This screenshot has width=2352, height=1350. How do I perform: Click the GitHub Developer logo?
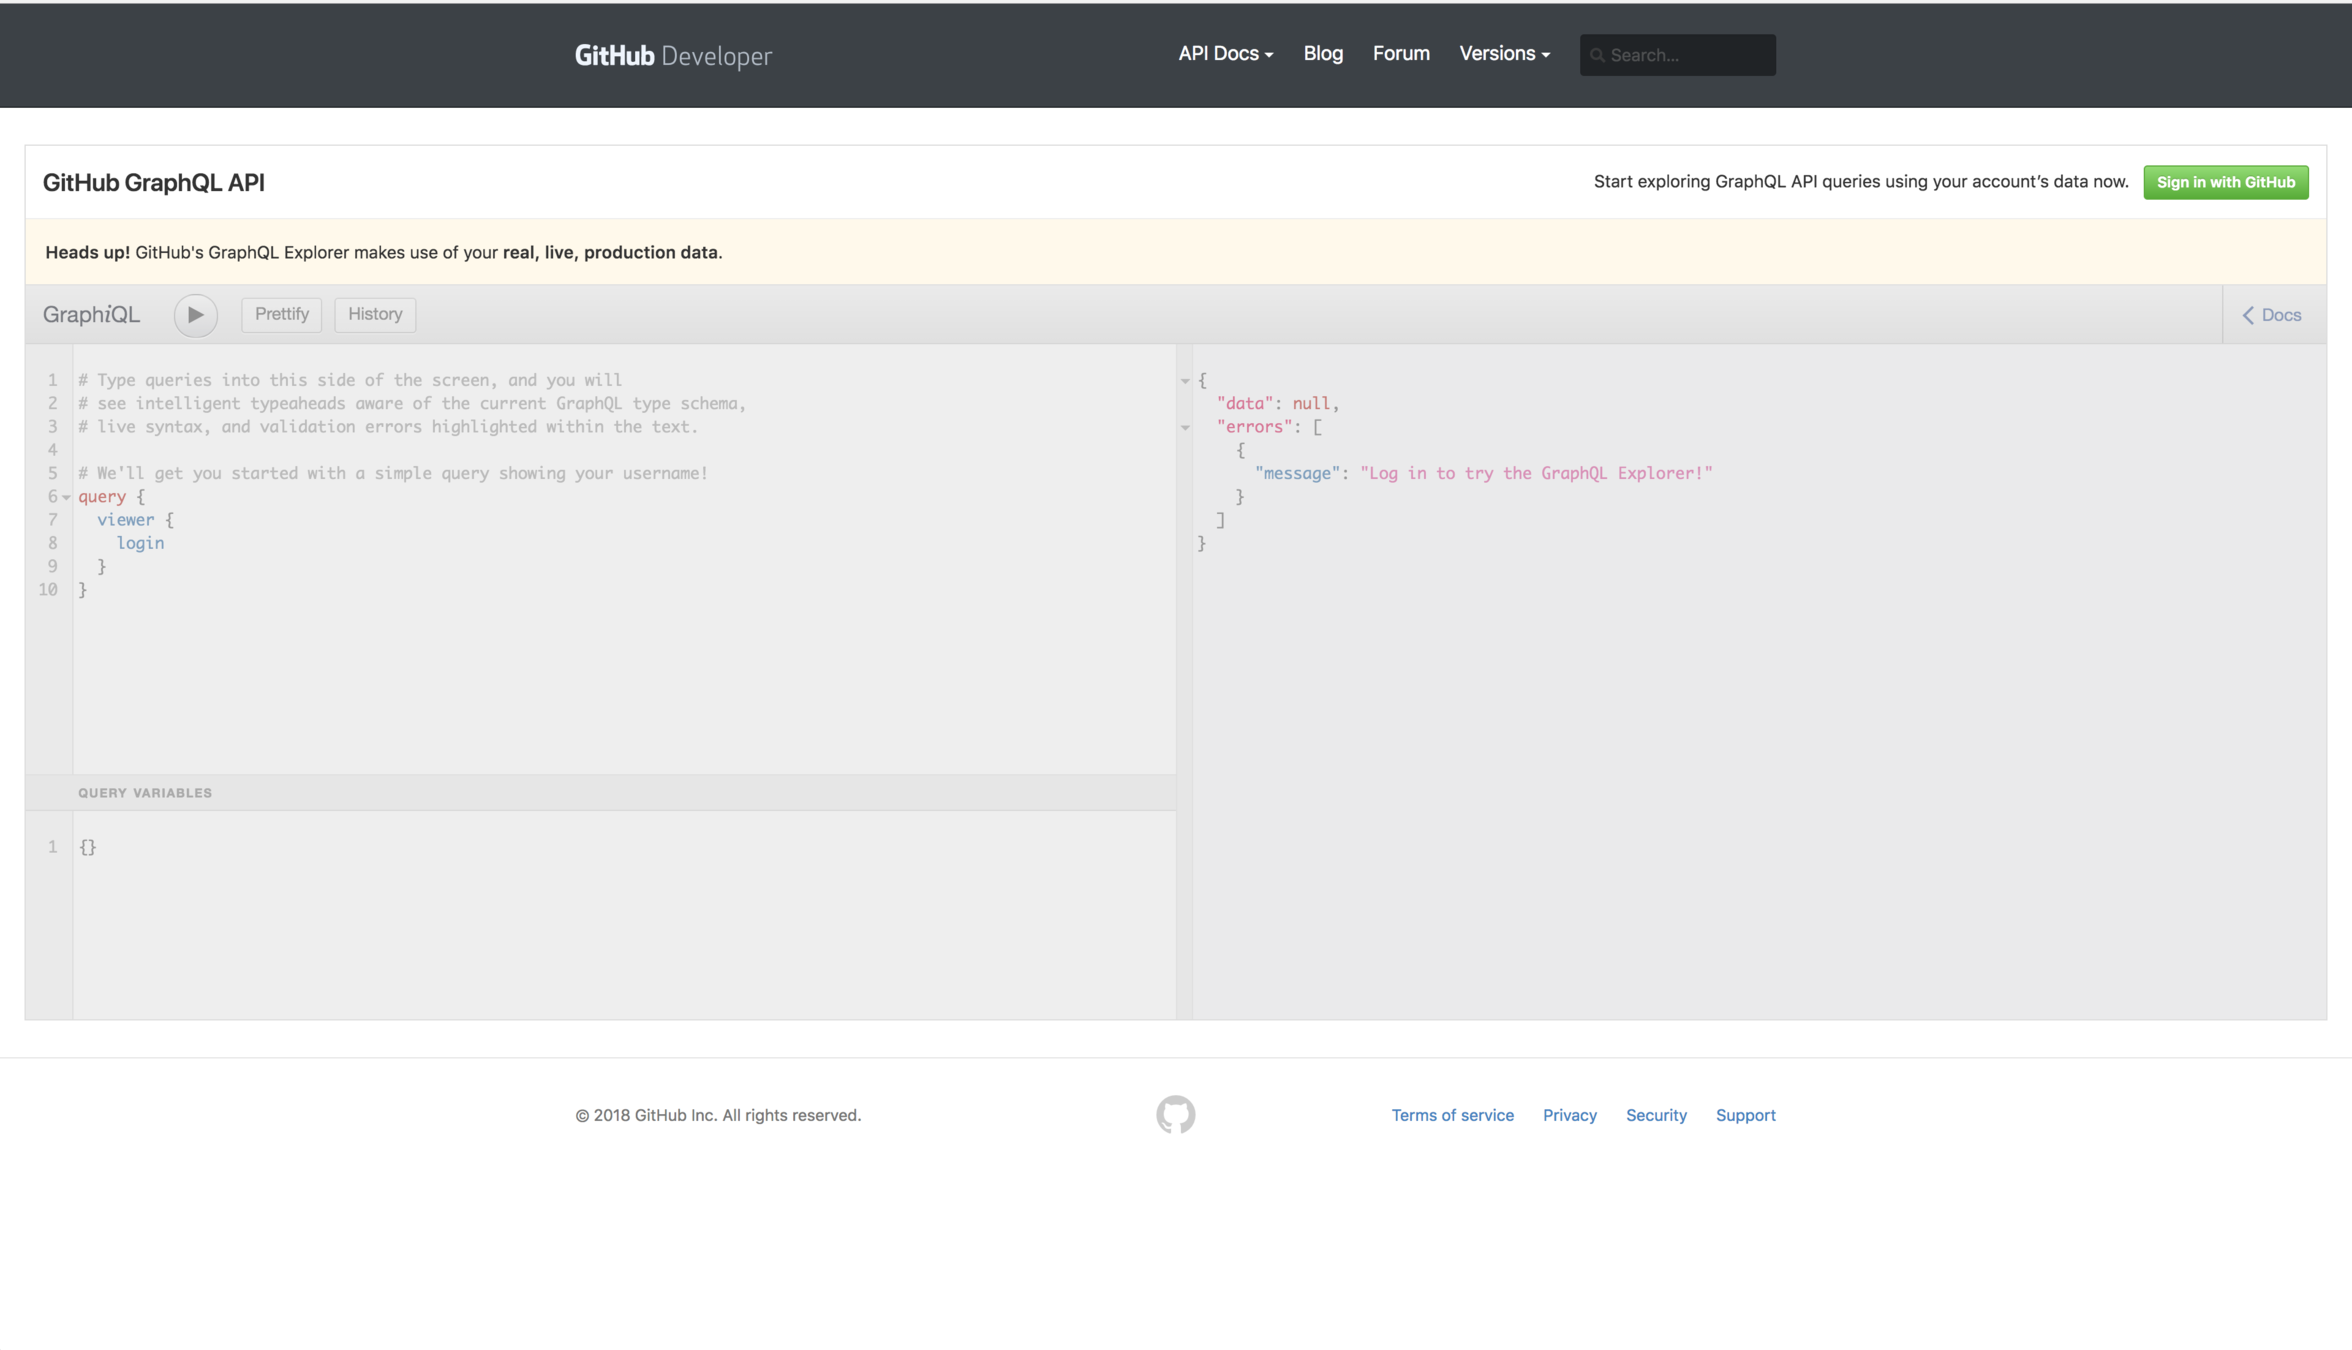tap(673, 56)
